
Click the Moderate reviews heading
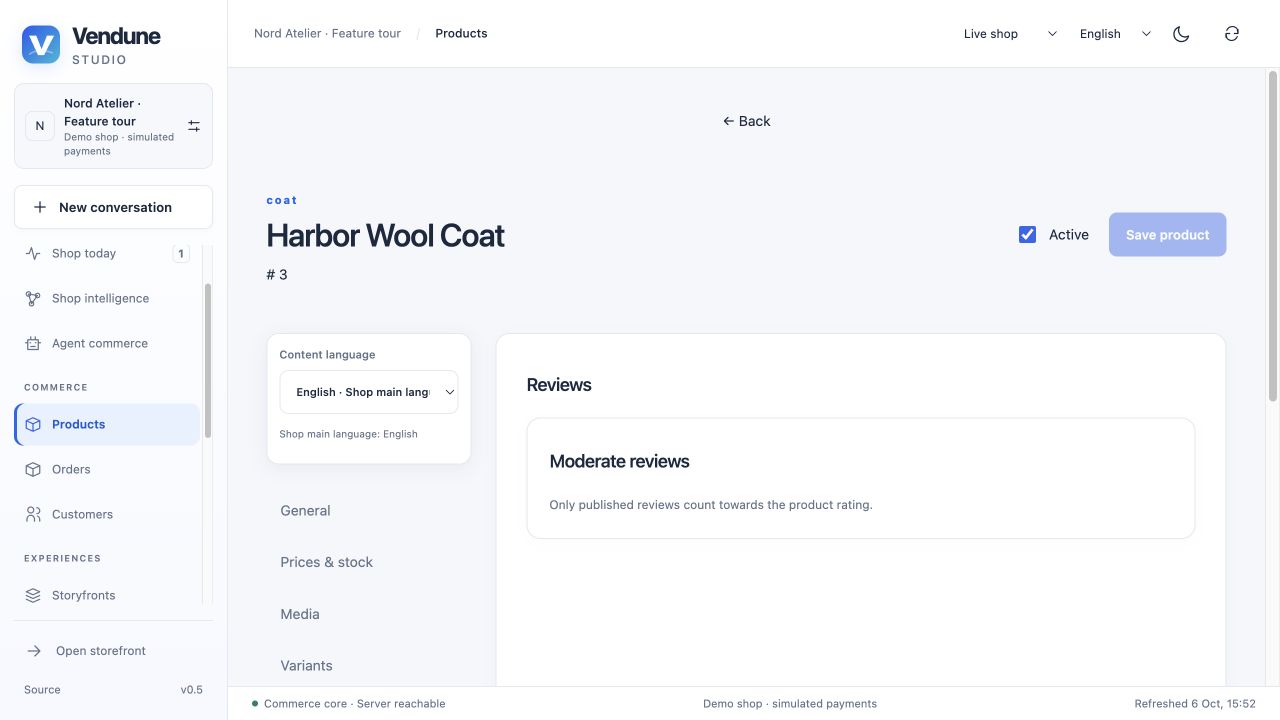tap(619, 461)
